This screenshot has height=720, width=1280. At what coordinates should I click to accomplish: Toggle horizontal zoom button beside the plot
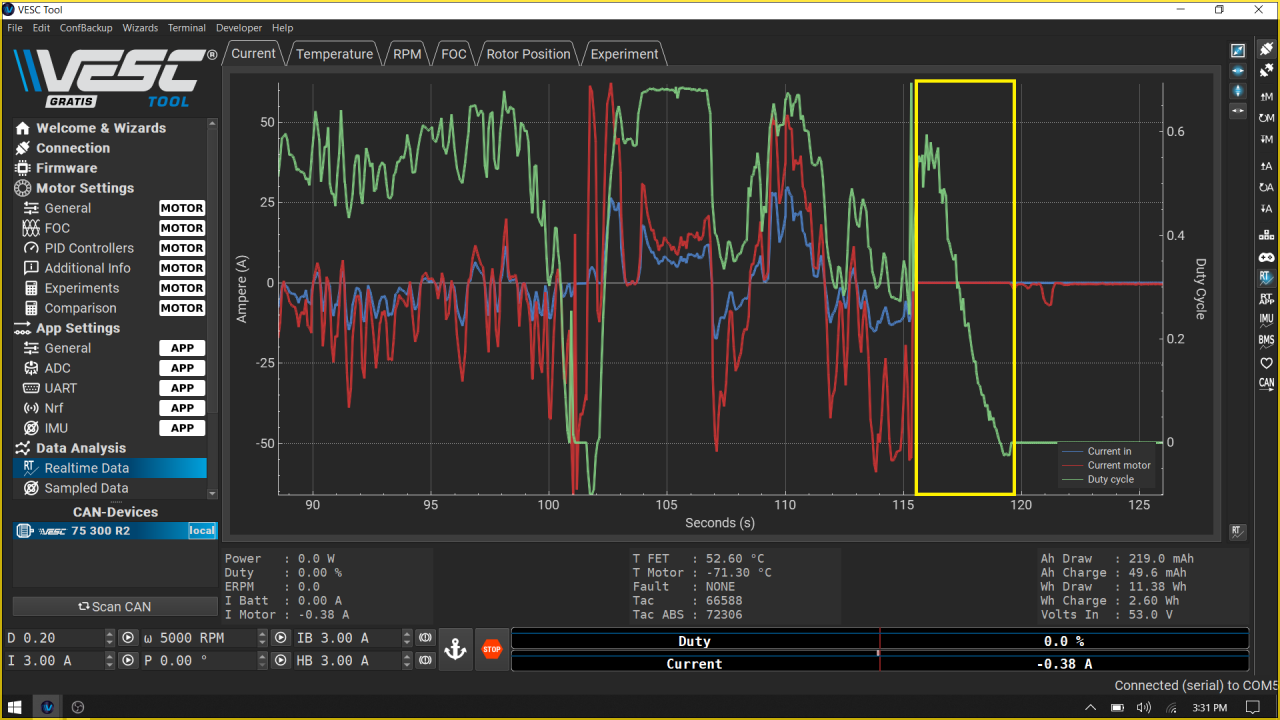(1238, 71)
